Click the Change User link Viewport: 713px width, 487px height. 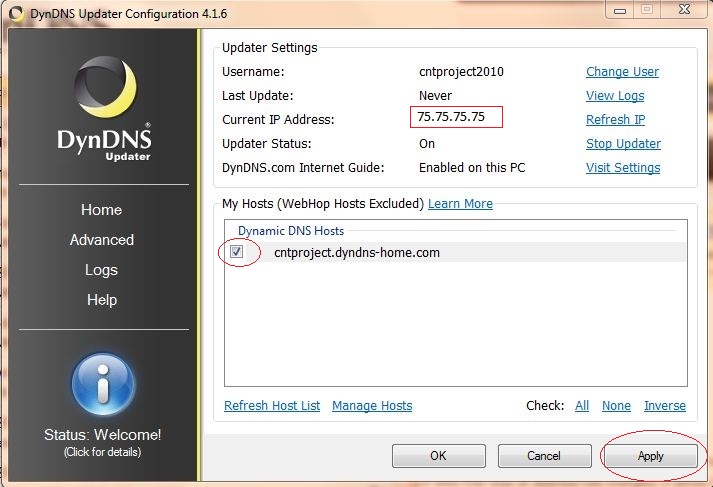click(x=622, y=71)
